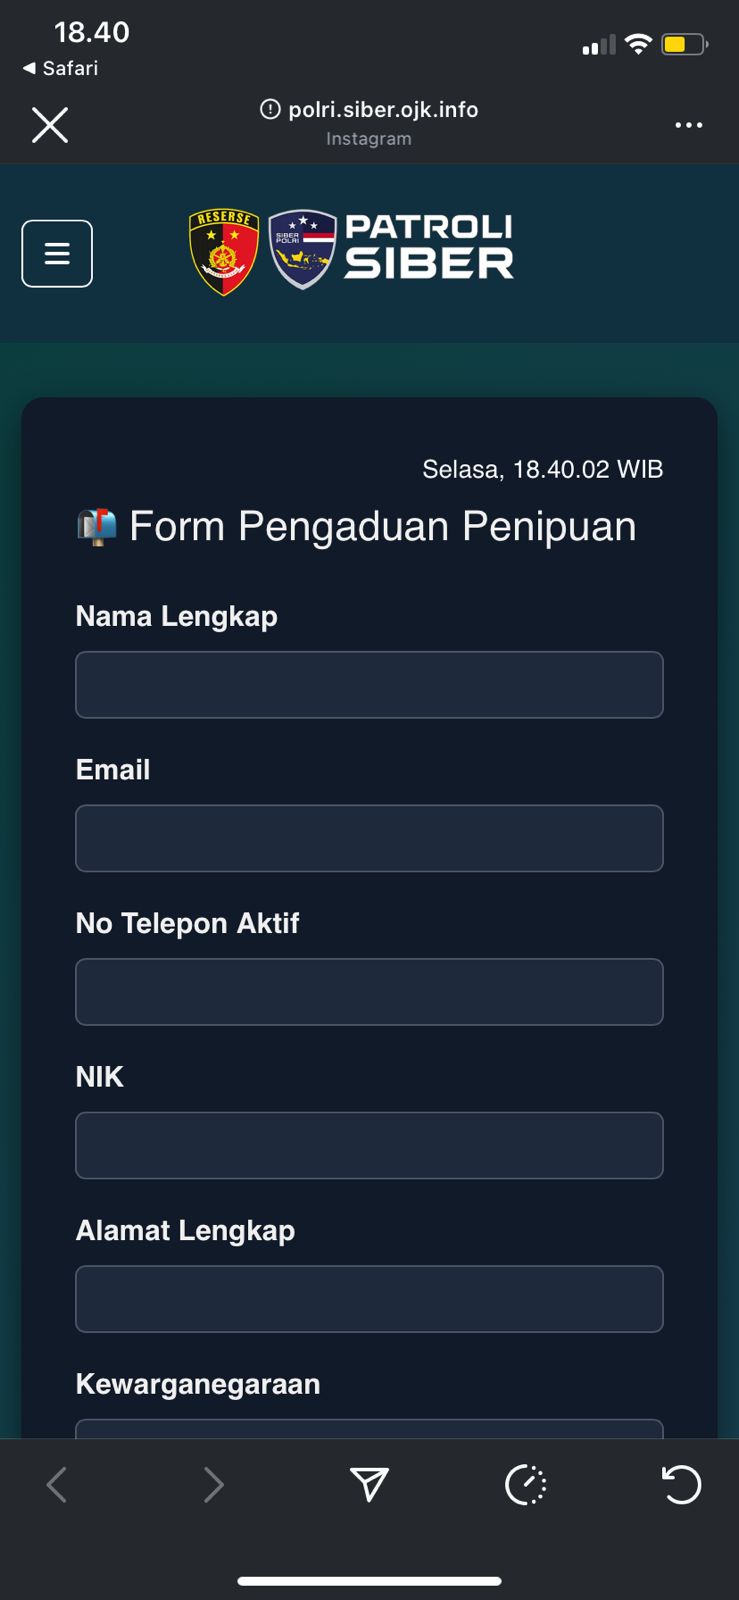Focus the Alamat Lengkap input field

coord(369,1299)
